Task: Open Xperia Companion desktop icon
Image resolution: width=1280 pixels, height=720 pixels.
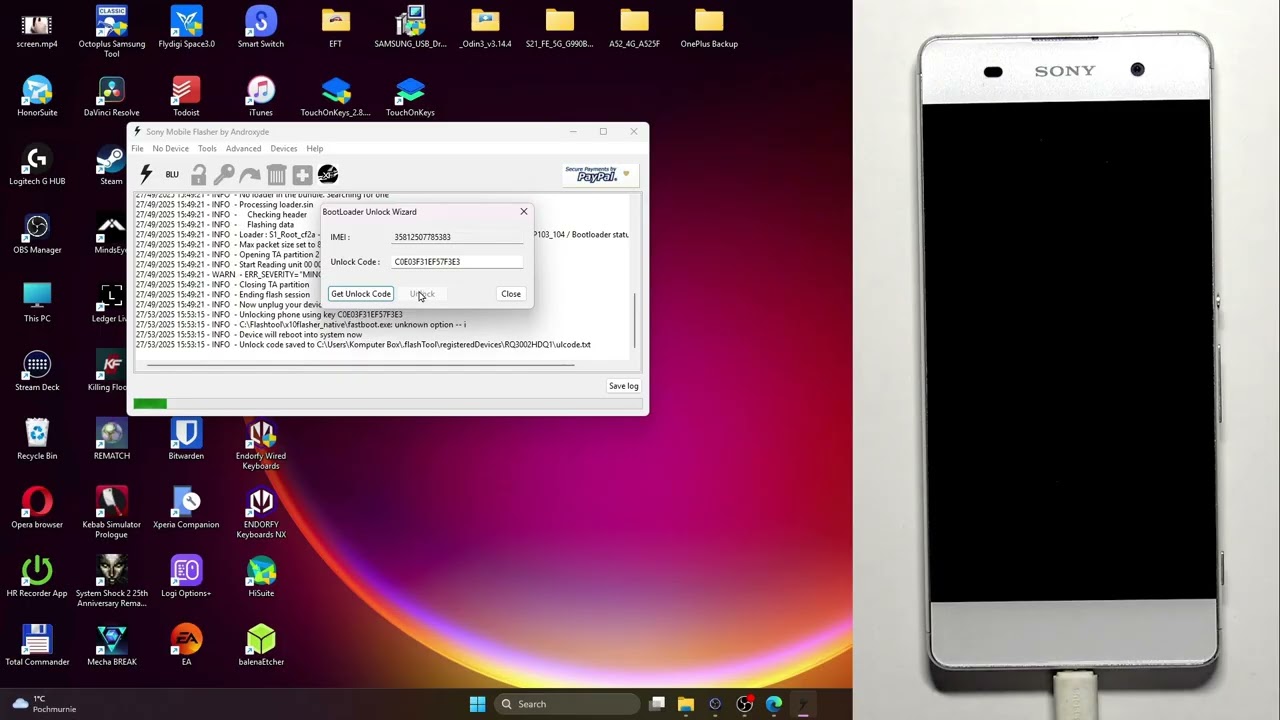Action: click(x=186, y=510)
